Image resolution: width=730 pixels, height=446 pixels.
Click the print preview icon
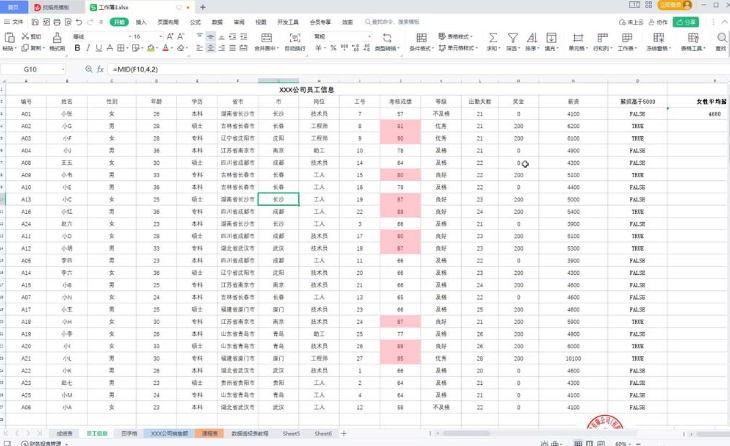68,22
